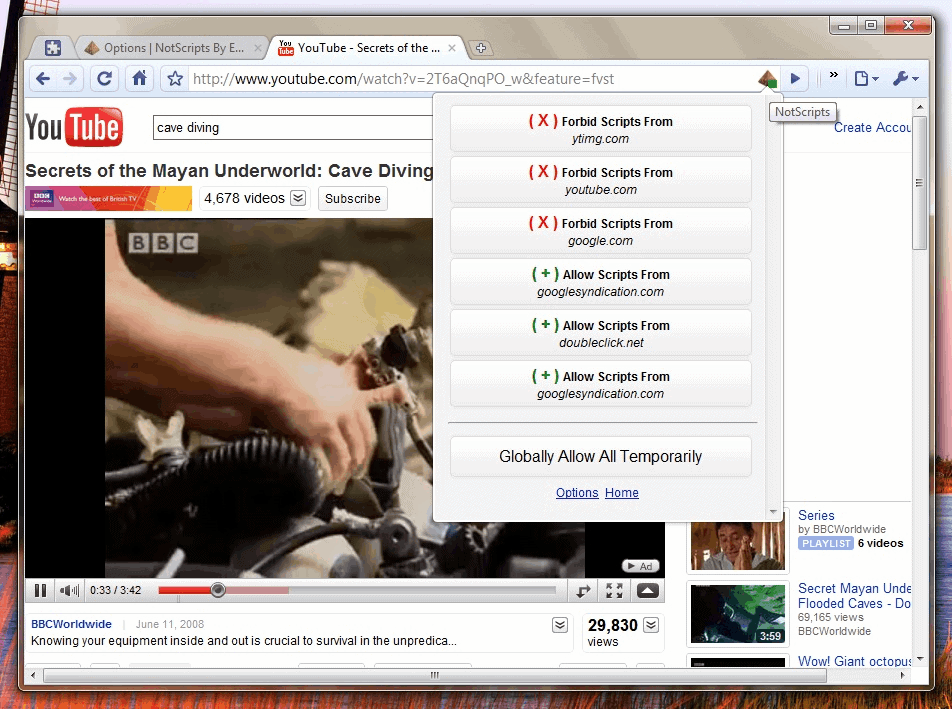The image size is (952, 709).
Task: Click the horizontal scrollbar right arrow
Action: [902, 675]
